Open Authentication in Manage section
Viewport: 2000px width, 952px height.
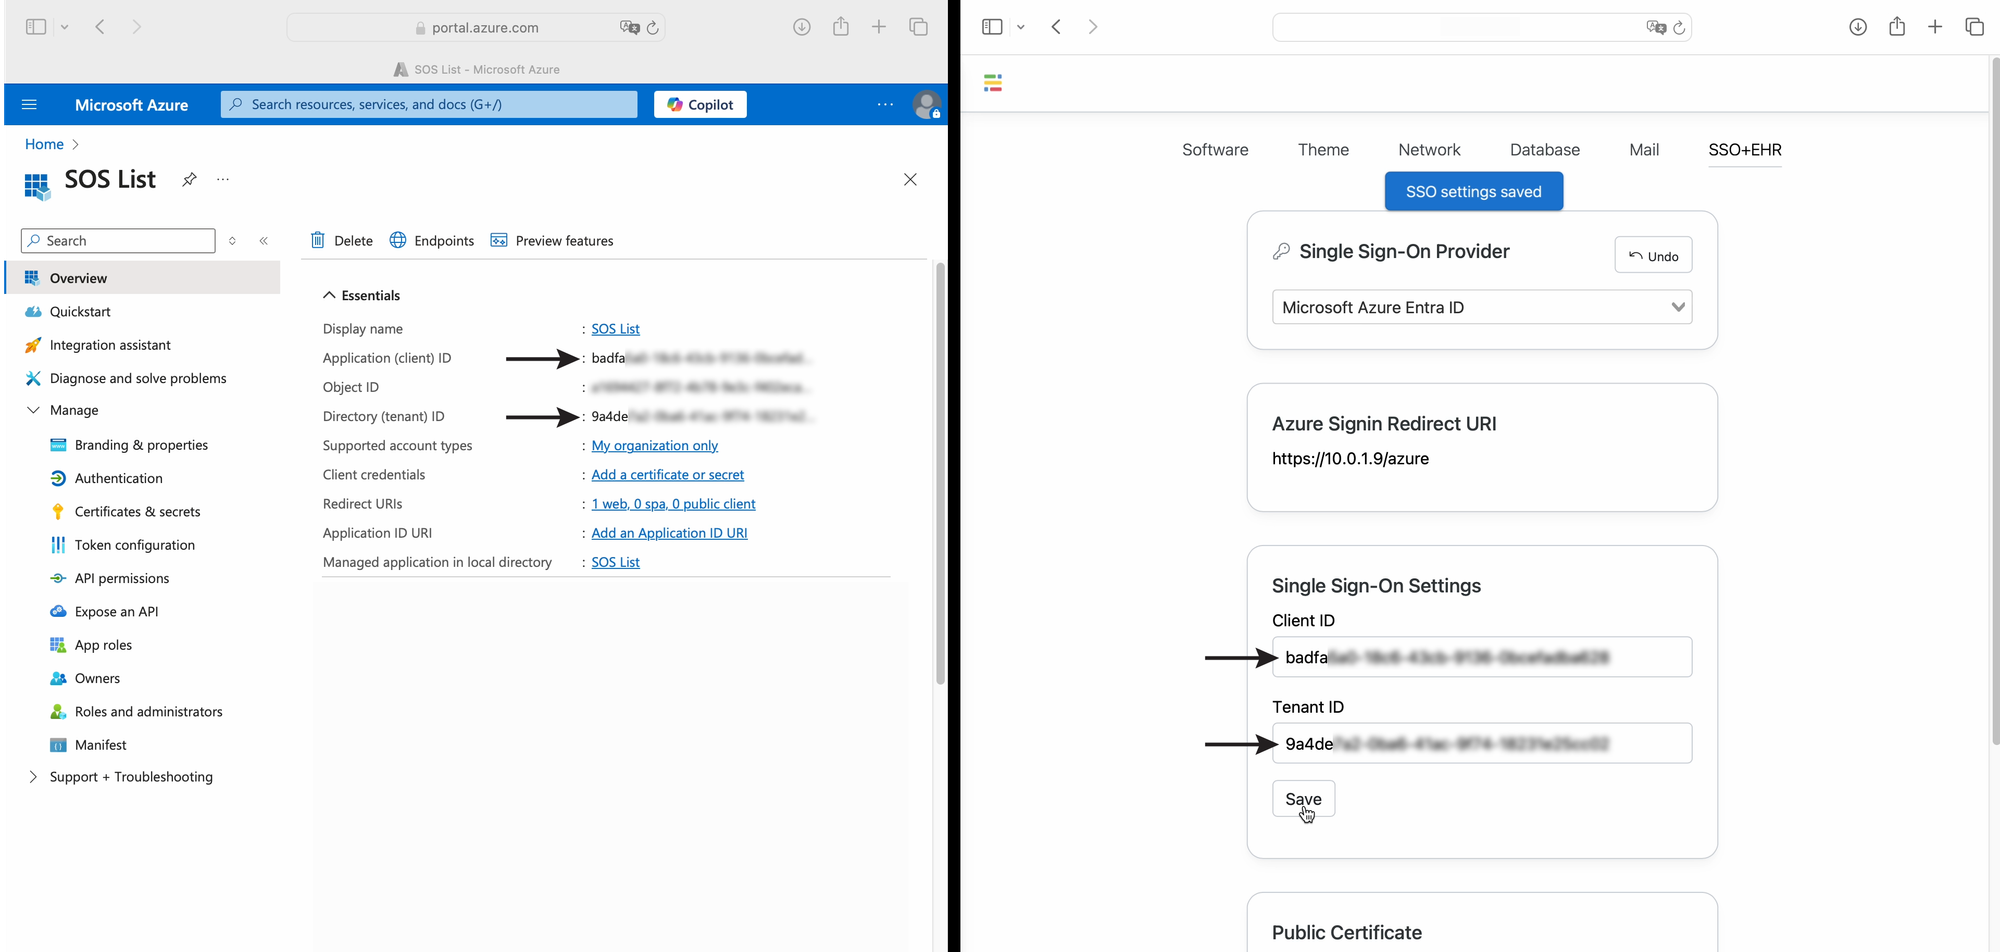click(118, 478)
